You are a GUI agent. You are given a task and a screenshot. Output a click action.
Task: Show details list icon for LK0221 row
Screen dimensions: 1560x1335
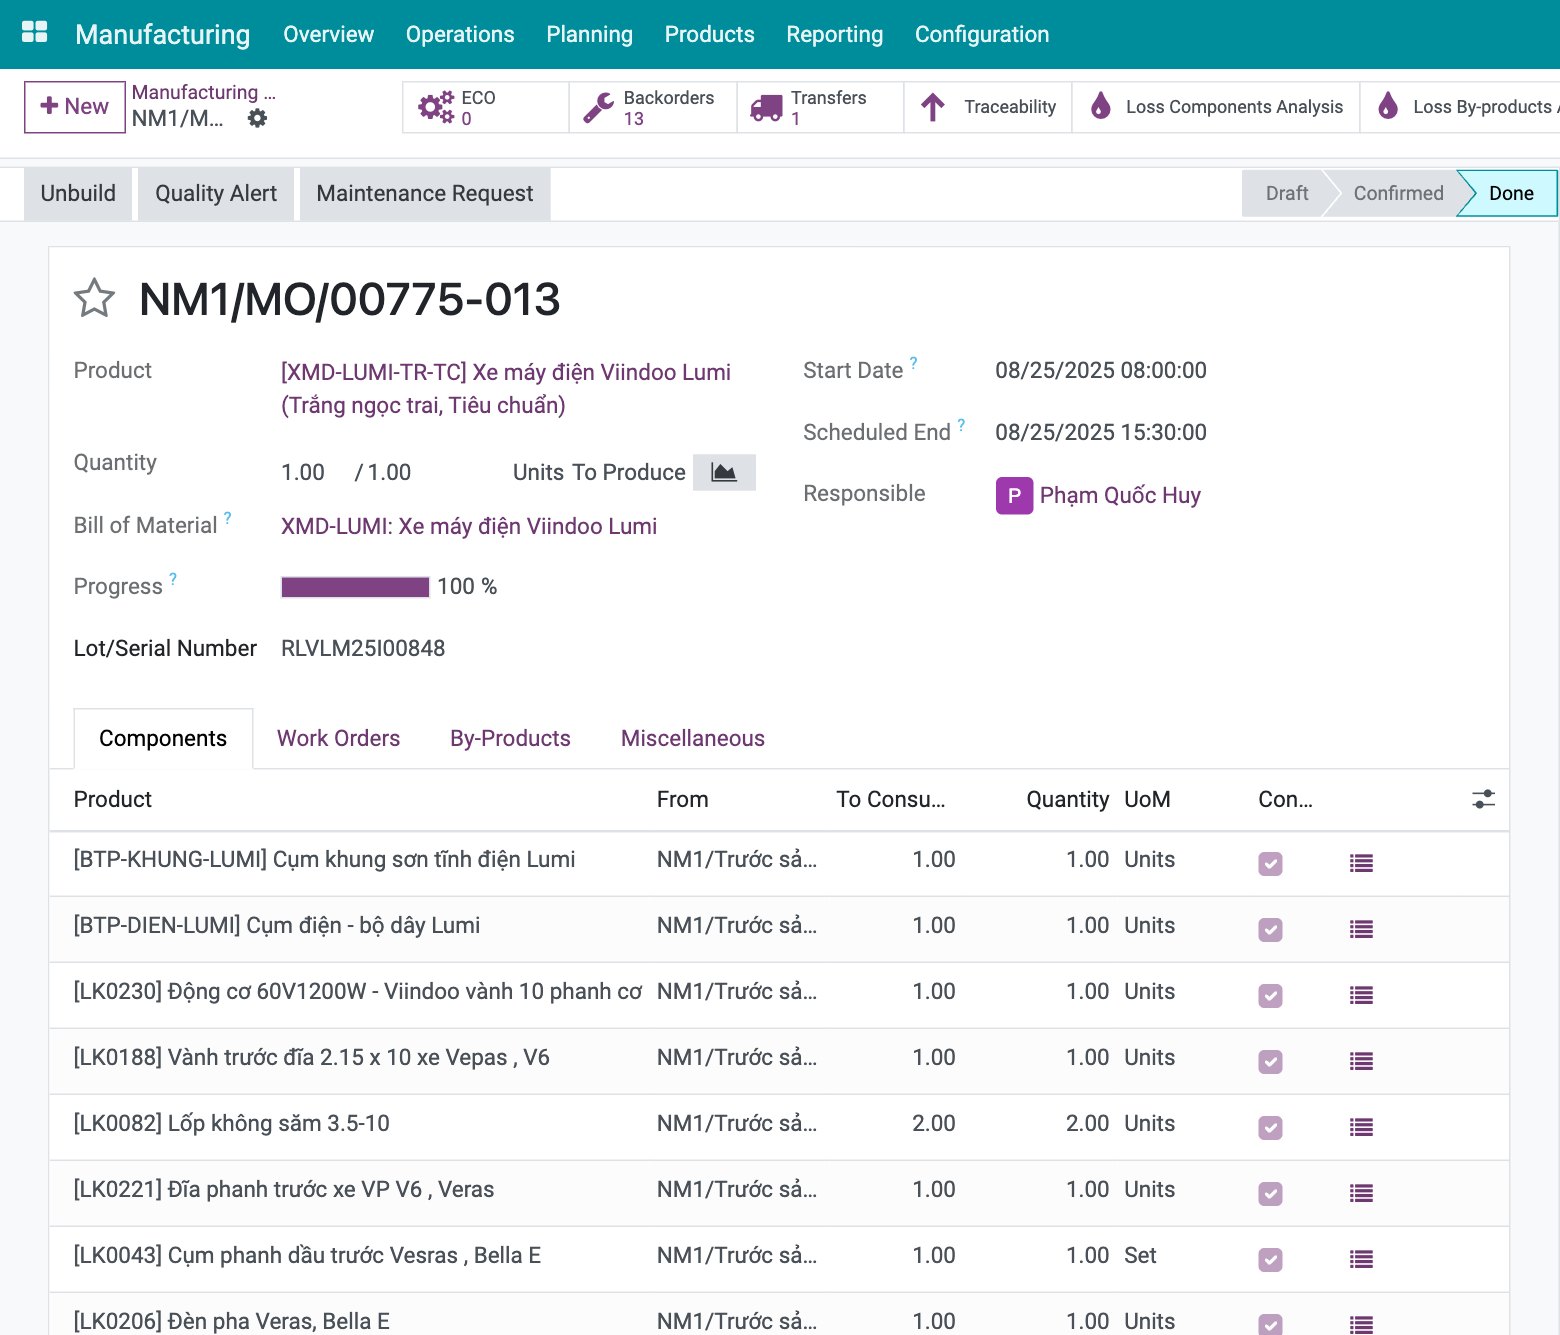point(1361,1193)
